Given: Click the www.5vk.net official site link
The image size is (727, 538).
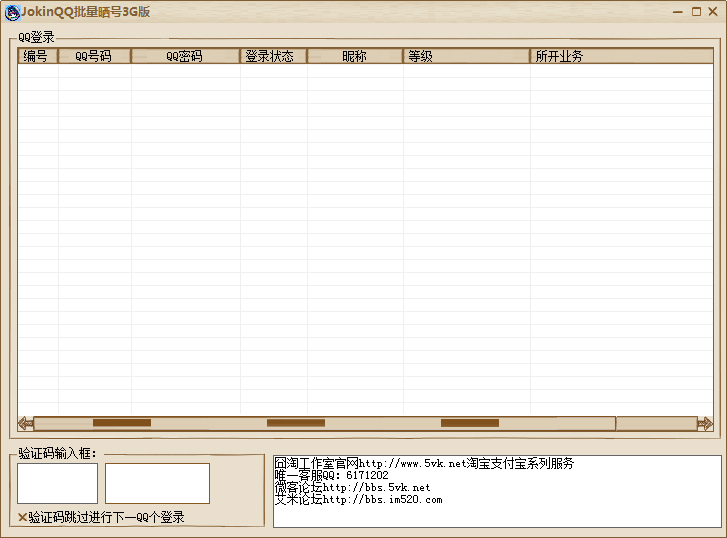Looking at the screenshot, I should point(412,464).
